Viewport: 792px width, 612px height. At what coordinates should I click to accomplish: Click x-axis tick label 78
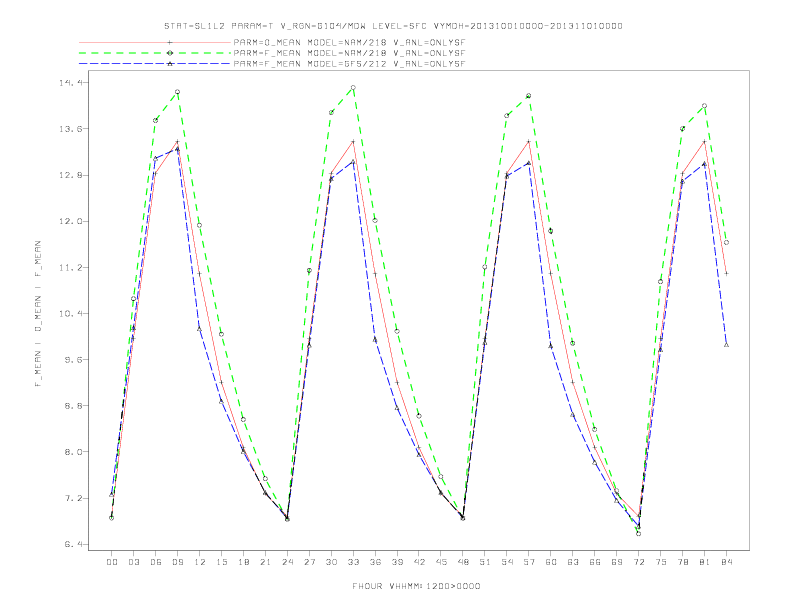pyautogui.click(x=682, y=562)
